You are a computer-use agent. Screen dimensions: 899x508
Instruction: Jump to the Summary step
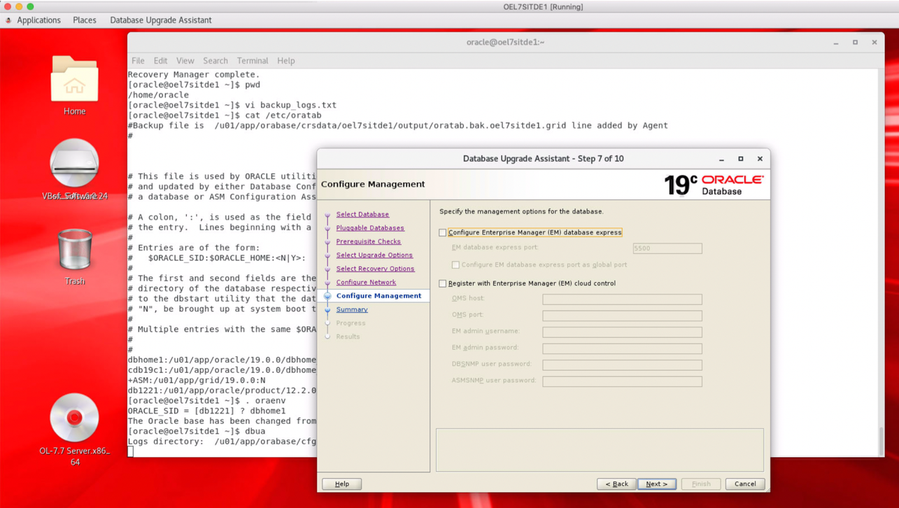pyautogui.click(x=352, y=310)
